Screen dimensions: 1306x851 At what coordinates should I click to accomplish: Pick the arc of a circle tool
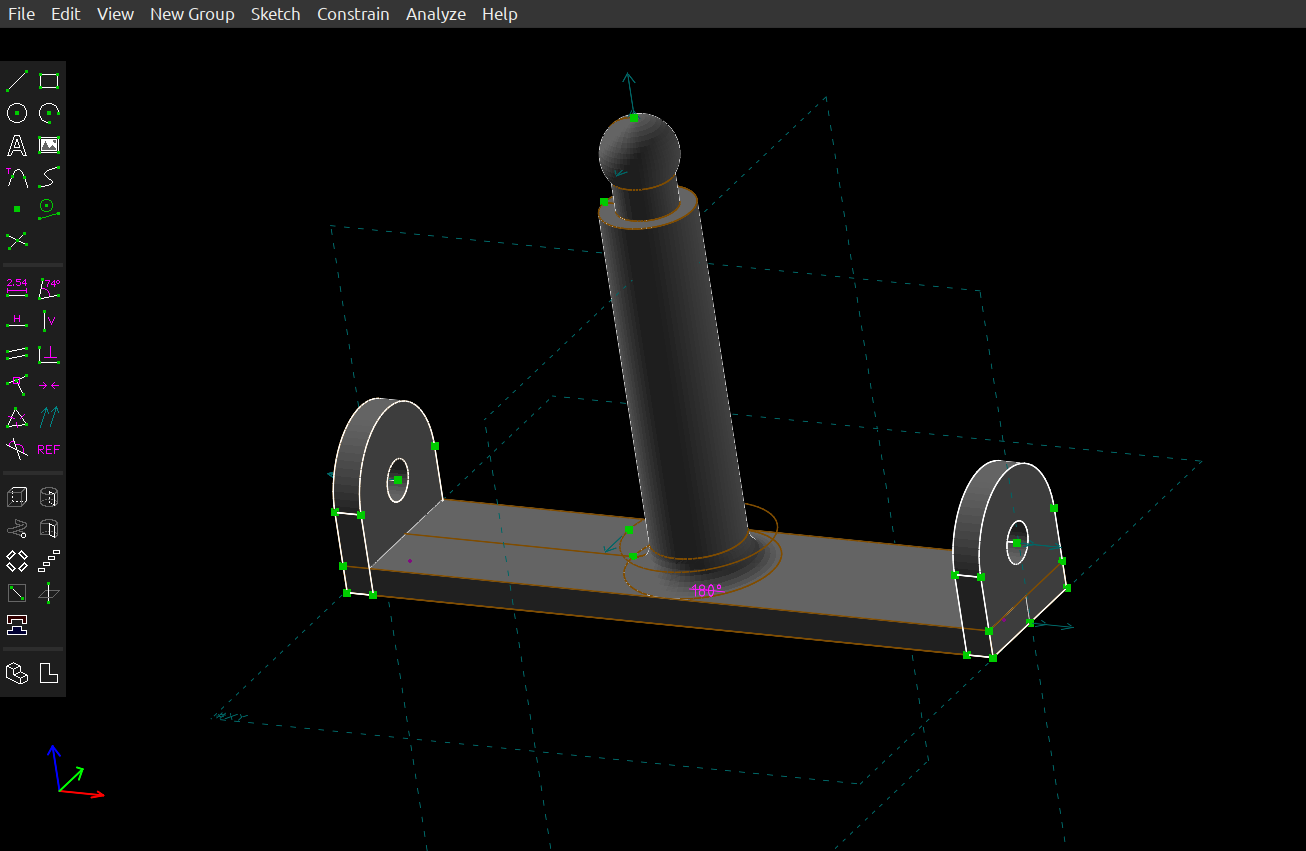(49, 113)
